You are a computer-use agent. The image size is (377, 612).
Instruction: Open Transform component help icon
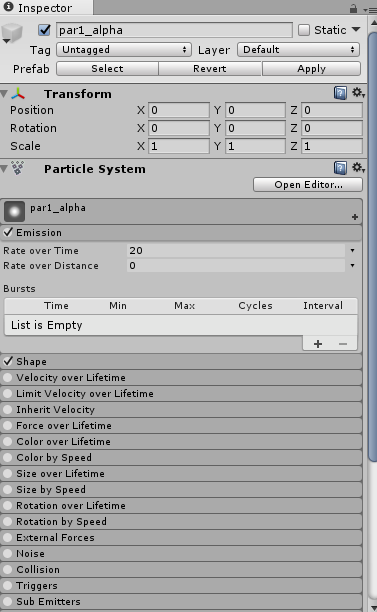340,93
